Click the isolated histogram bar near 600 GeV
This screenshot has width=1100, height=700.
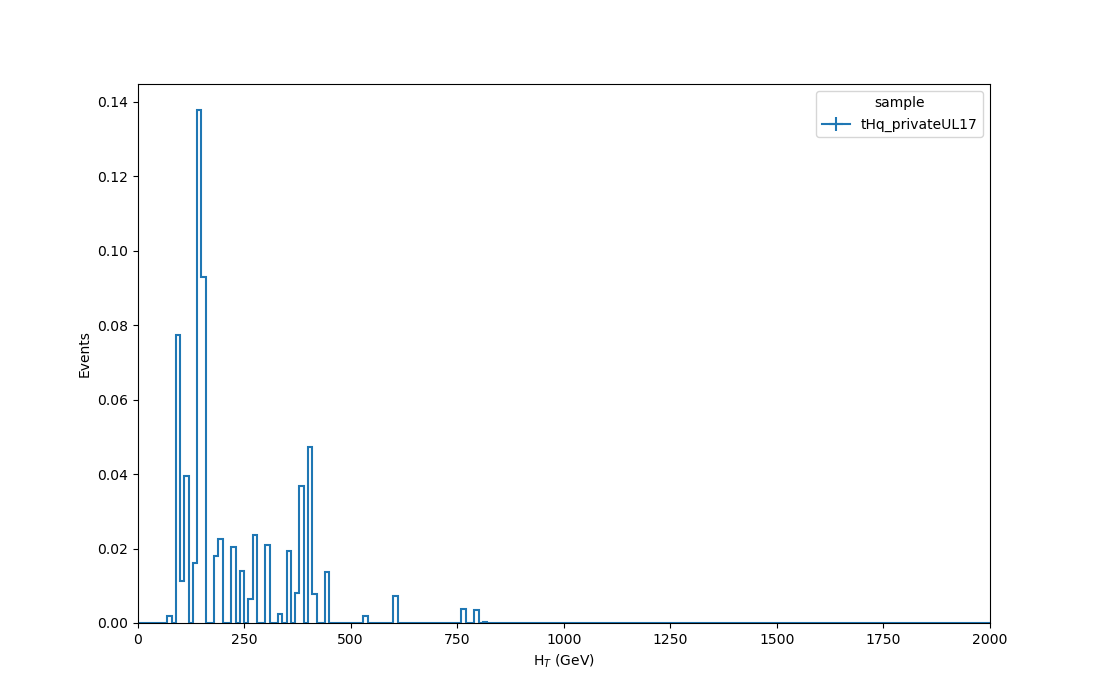pos(396,610)
